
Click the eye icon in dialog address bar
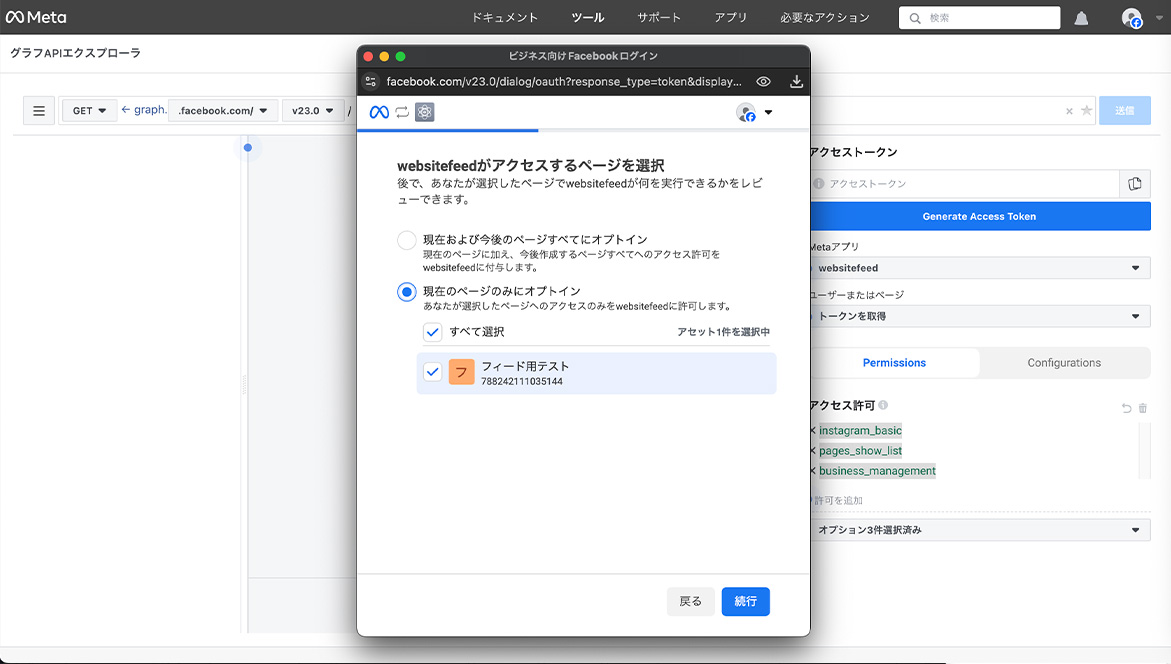[763, 82]
